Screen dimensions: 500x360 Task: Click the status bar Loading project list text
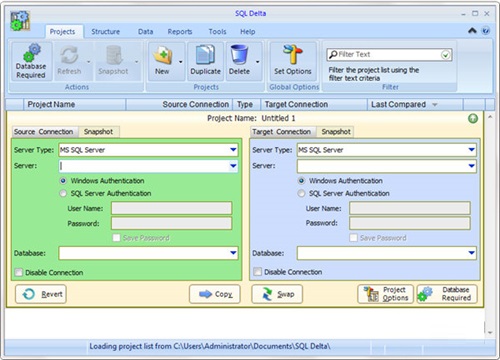pos(210,347)
